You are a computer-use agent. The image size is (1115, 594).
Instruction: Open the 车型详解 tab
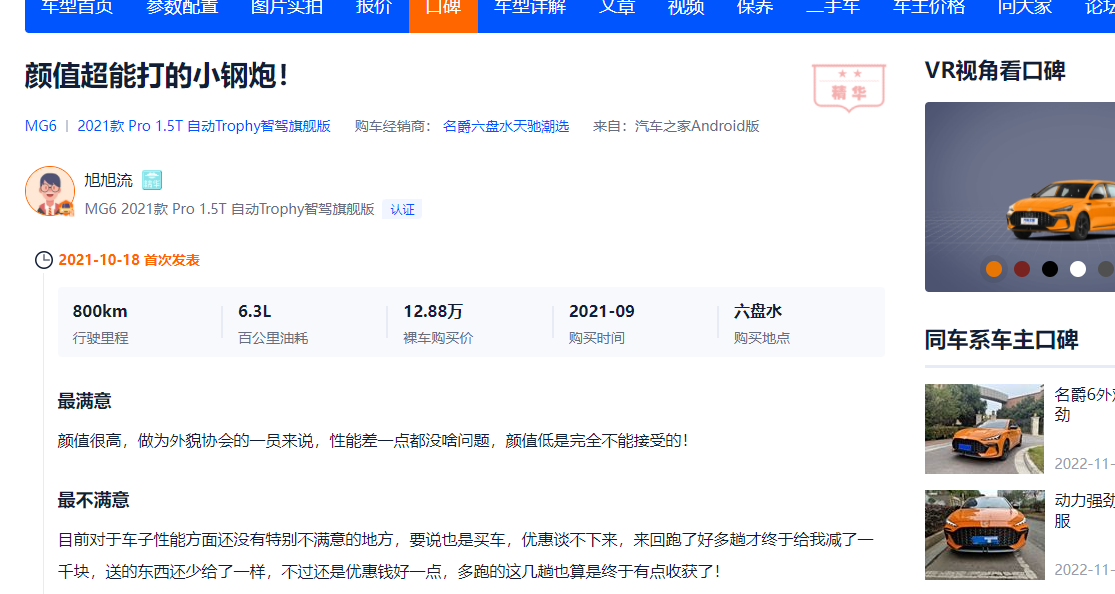pos(530,8)
